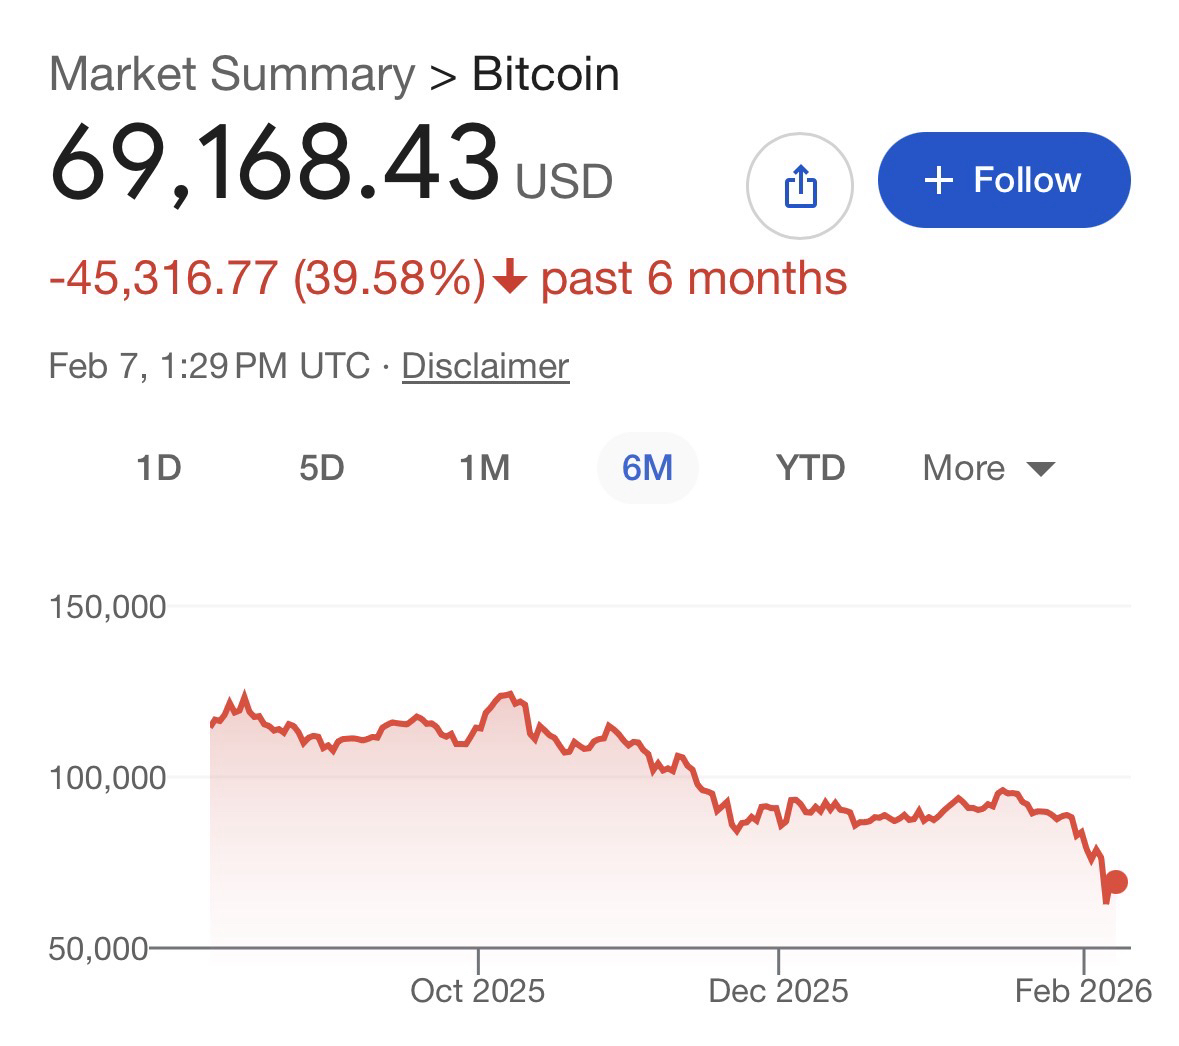Viewport: 1179px width, 1046px height.
Task: Click the -45,316.77 price change text
Action: [x=163, y=277]
